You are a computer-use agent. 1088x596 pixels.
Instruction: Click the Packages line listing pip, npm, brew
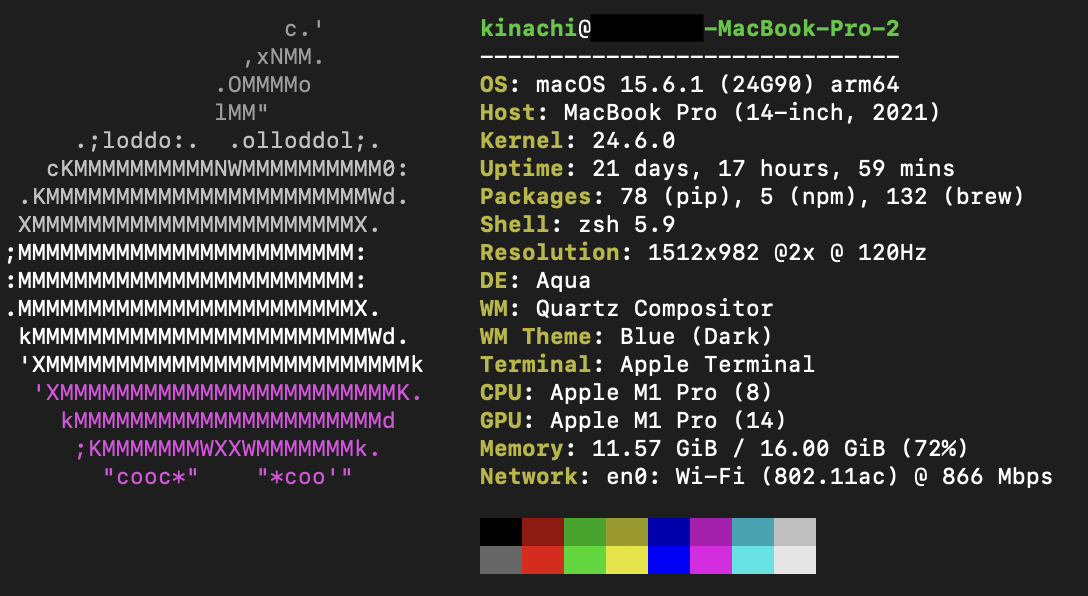752,196
